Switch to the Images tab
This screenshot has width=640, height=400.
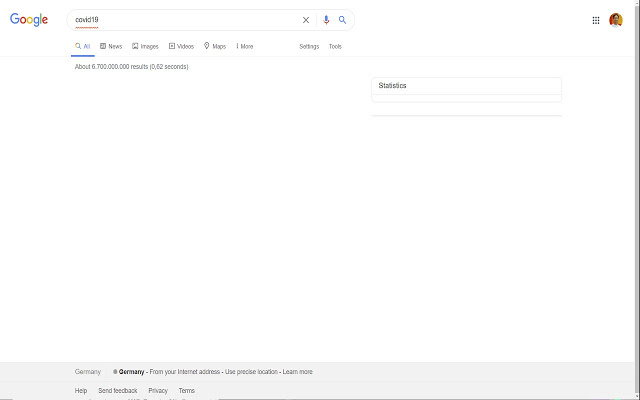[145, 47]
